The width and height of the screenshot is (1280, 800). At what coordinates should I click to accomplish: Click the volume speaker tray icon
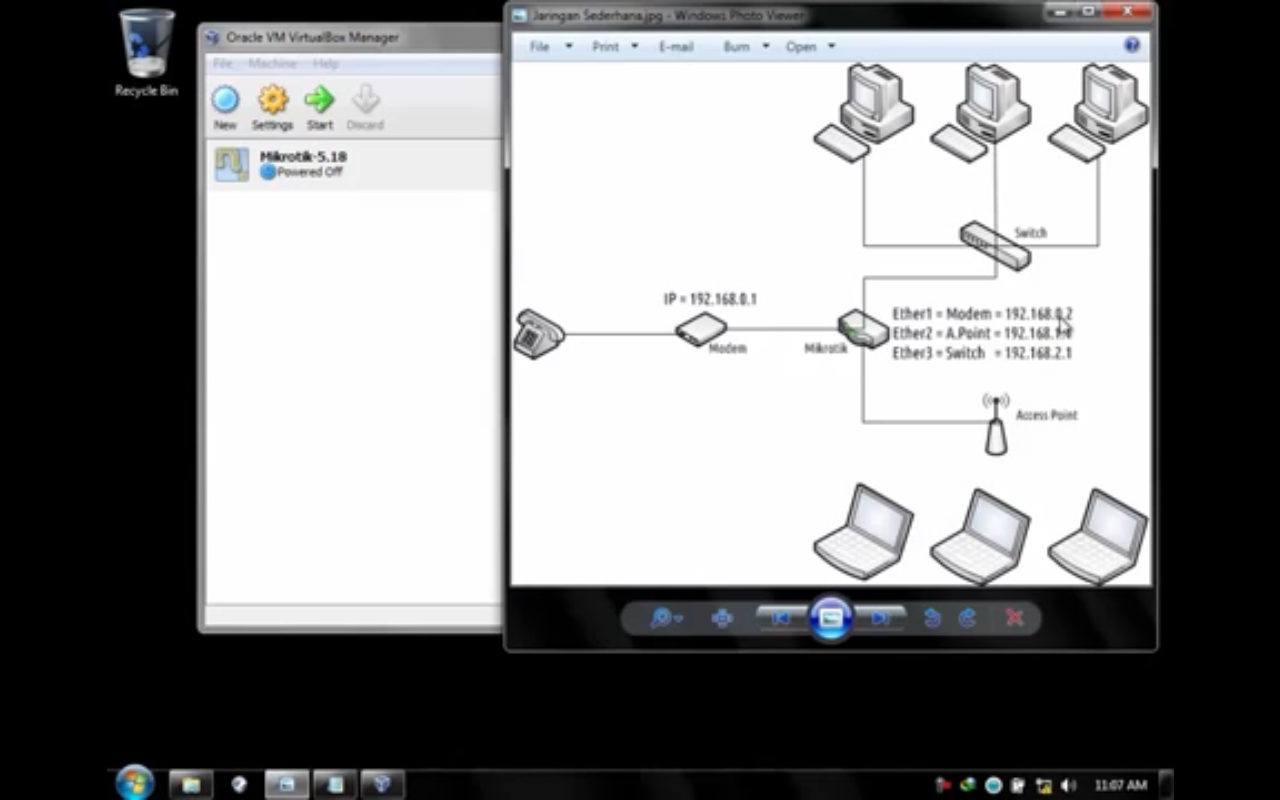point(1068,786)
